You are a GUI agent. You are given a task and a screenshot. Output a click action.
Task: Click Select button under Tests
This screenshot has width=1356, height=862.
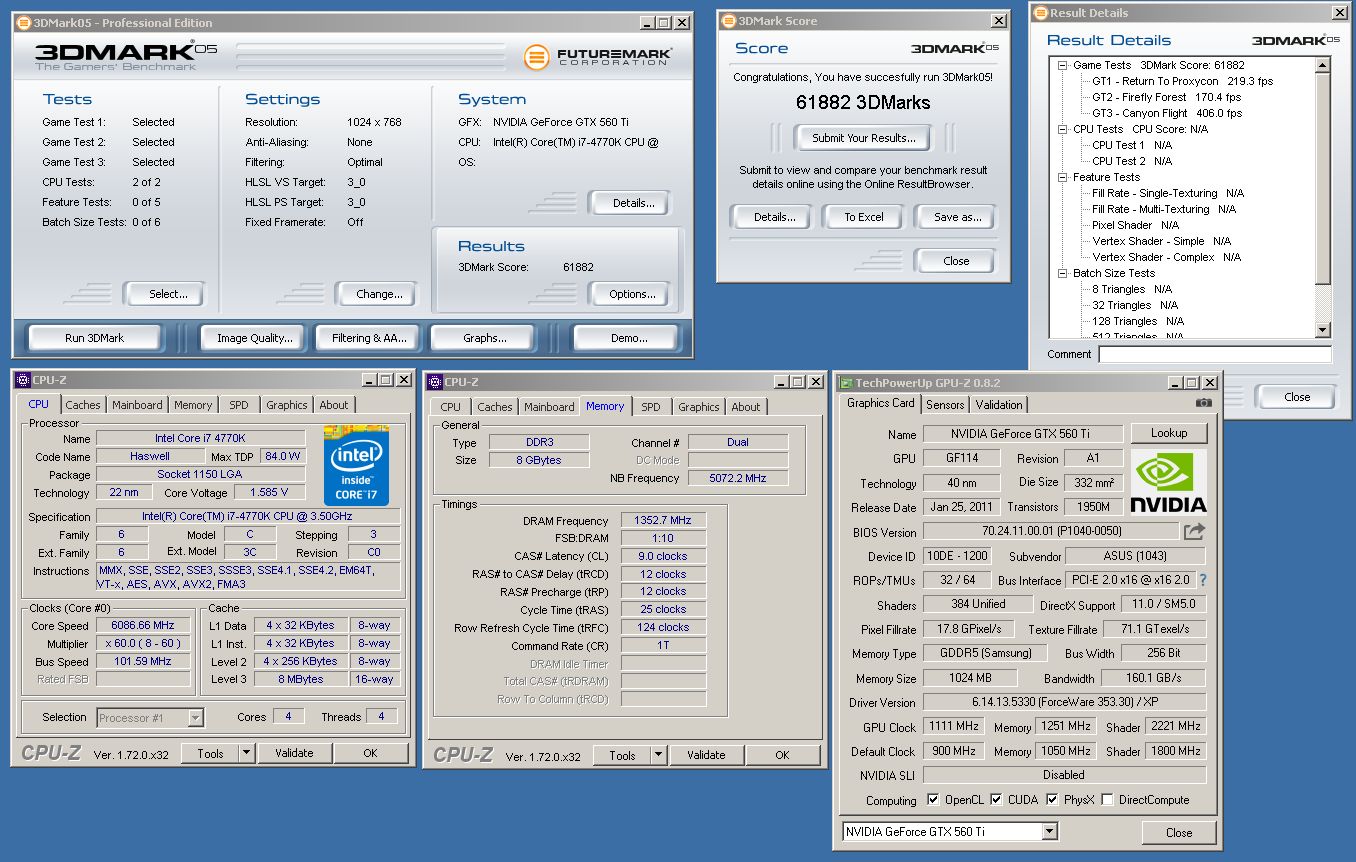[x=168, y=294]
